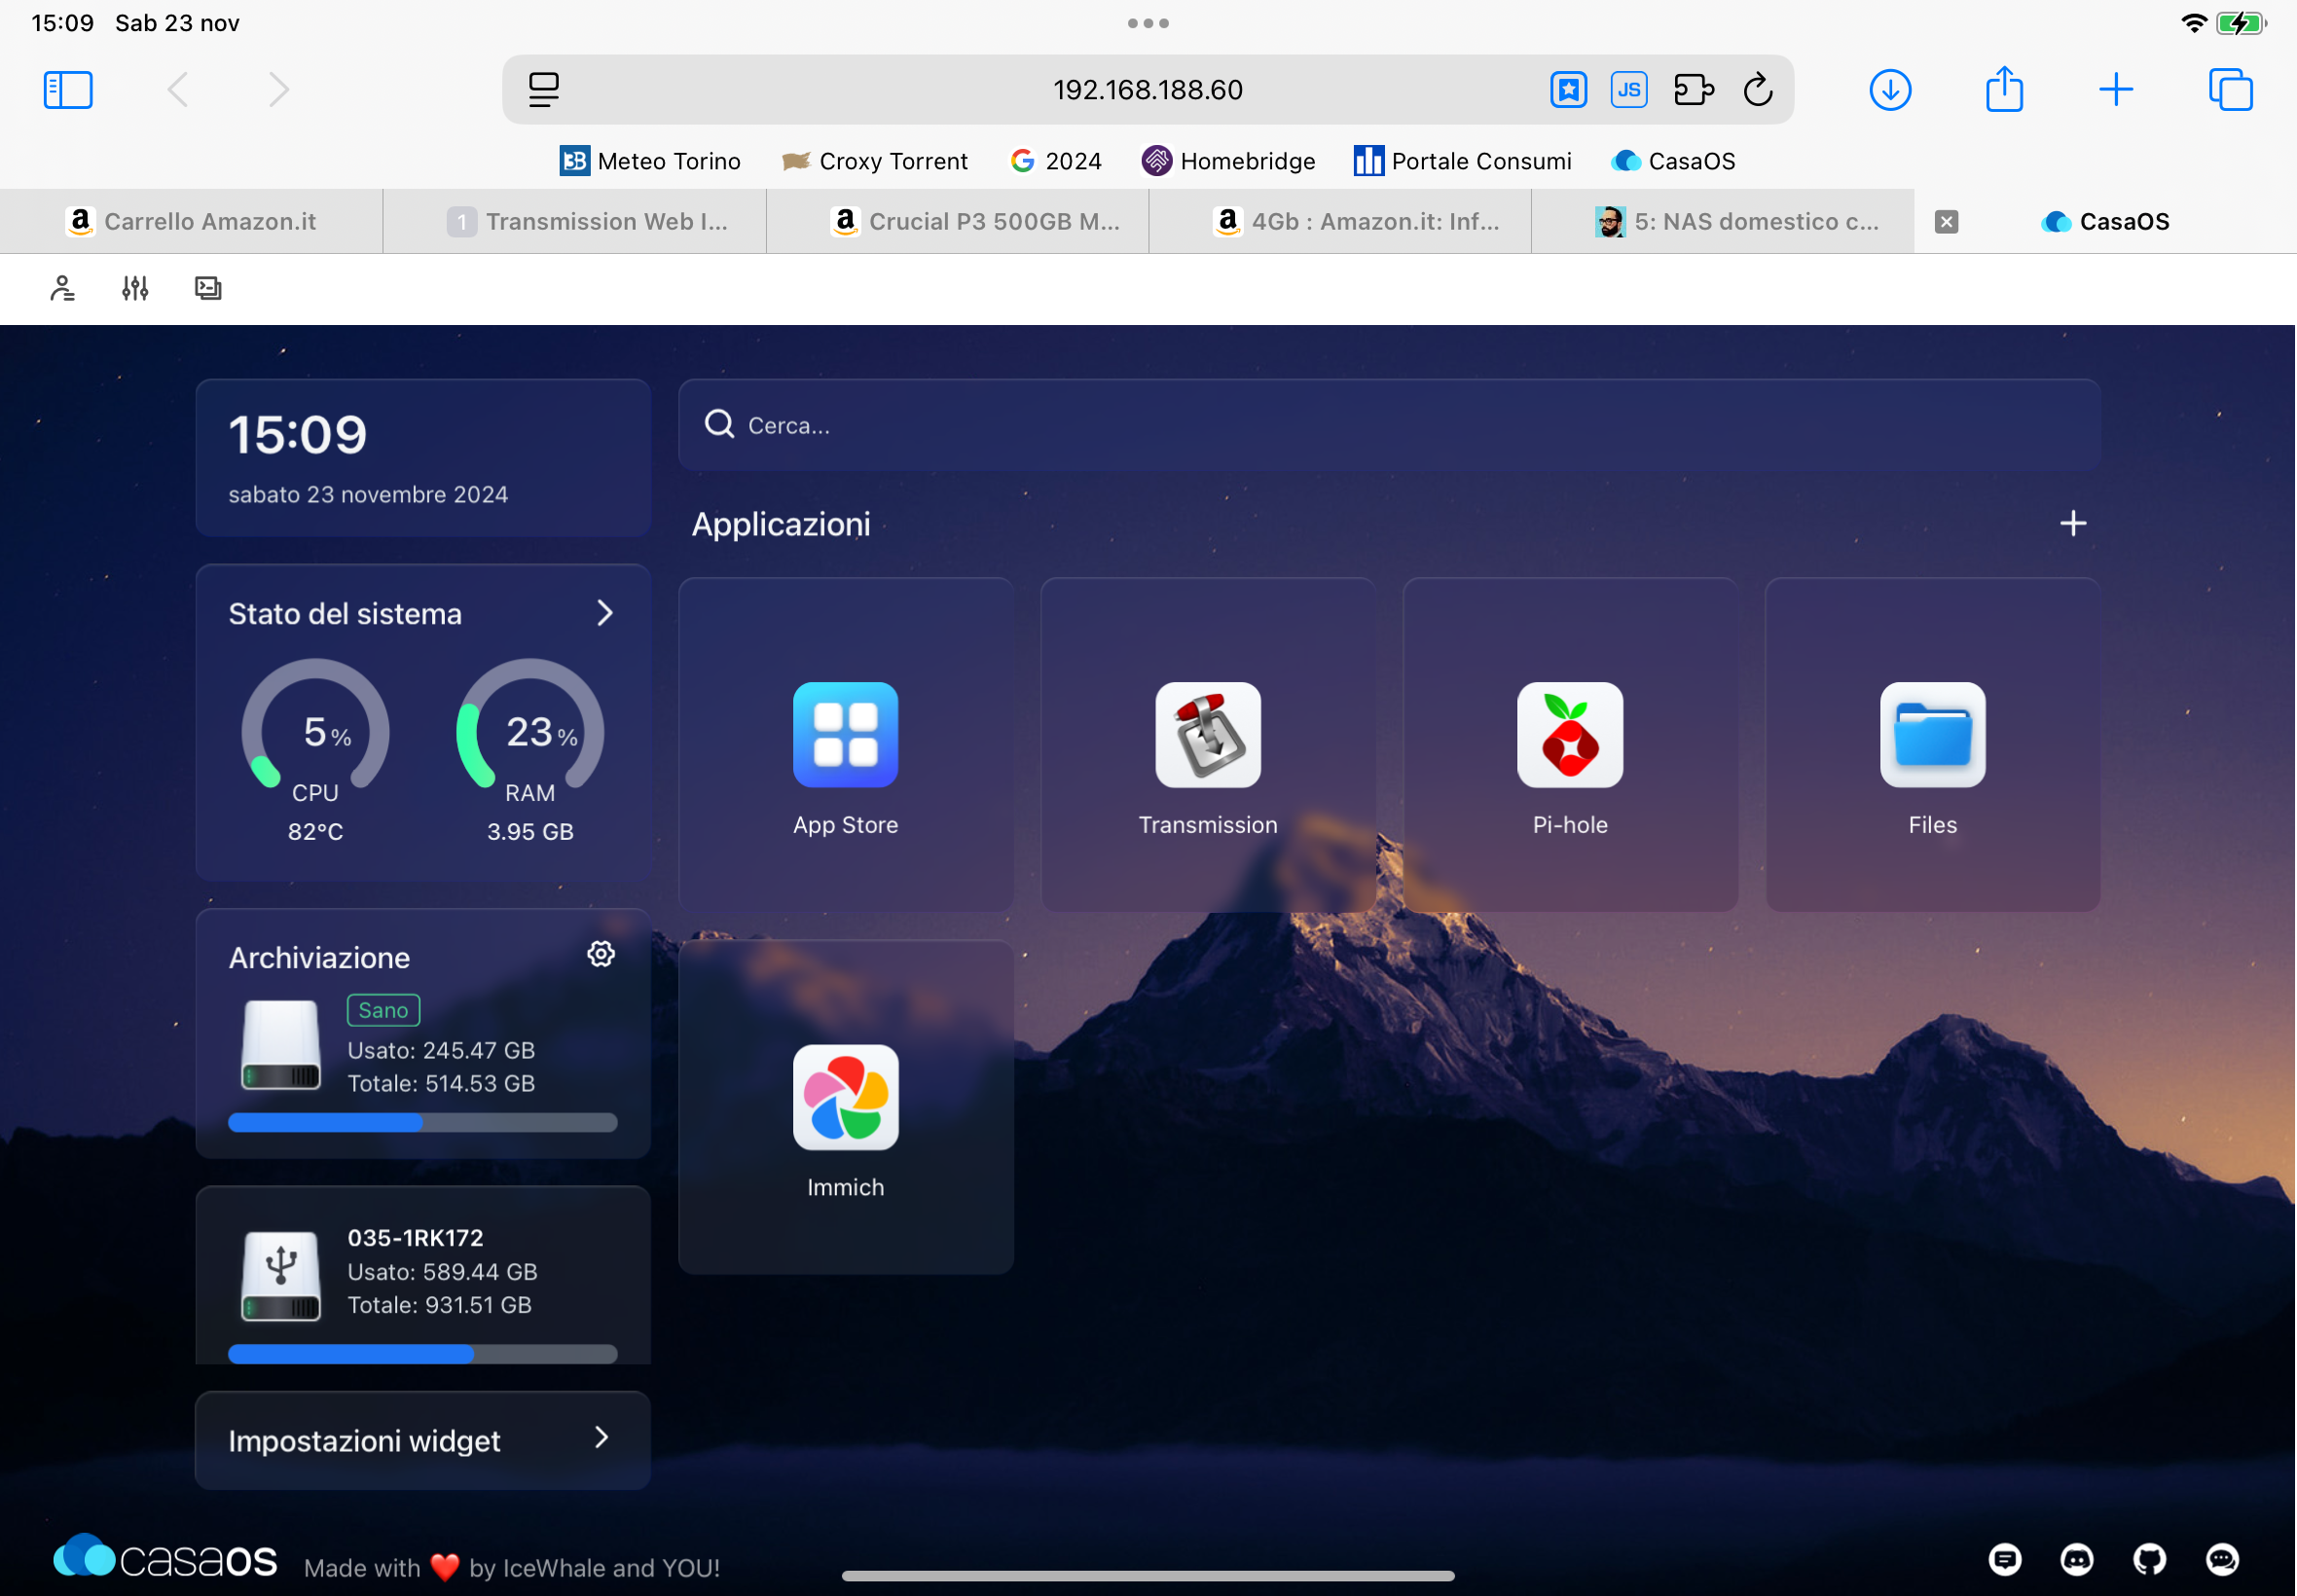This screenshot has width=2297, height=1596.
Task: Expand Stato del sistema details
Action: point(605,613)
